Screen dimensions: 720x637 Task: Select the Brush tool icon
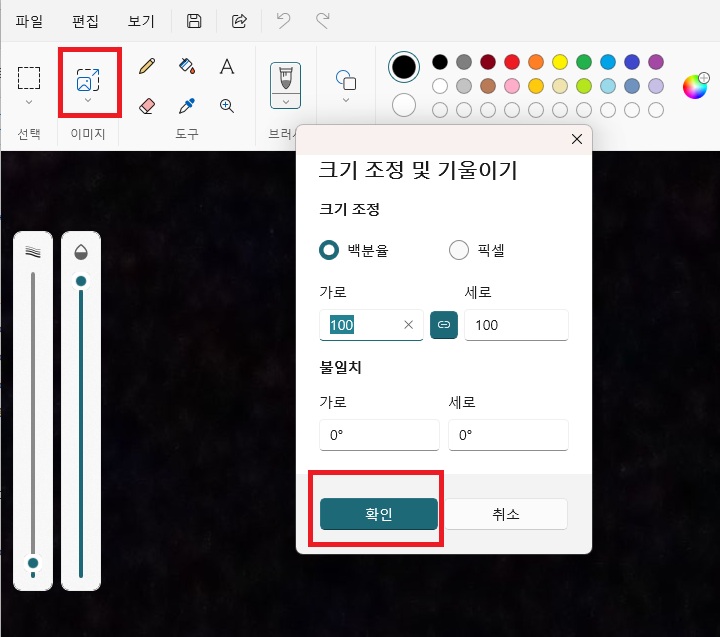pos(286,78)
